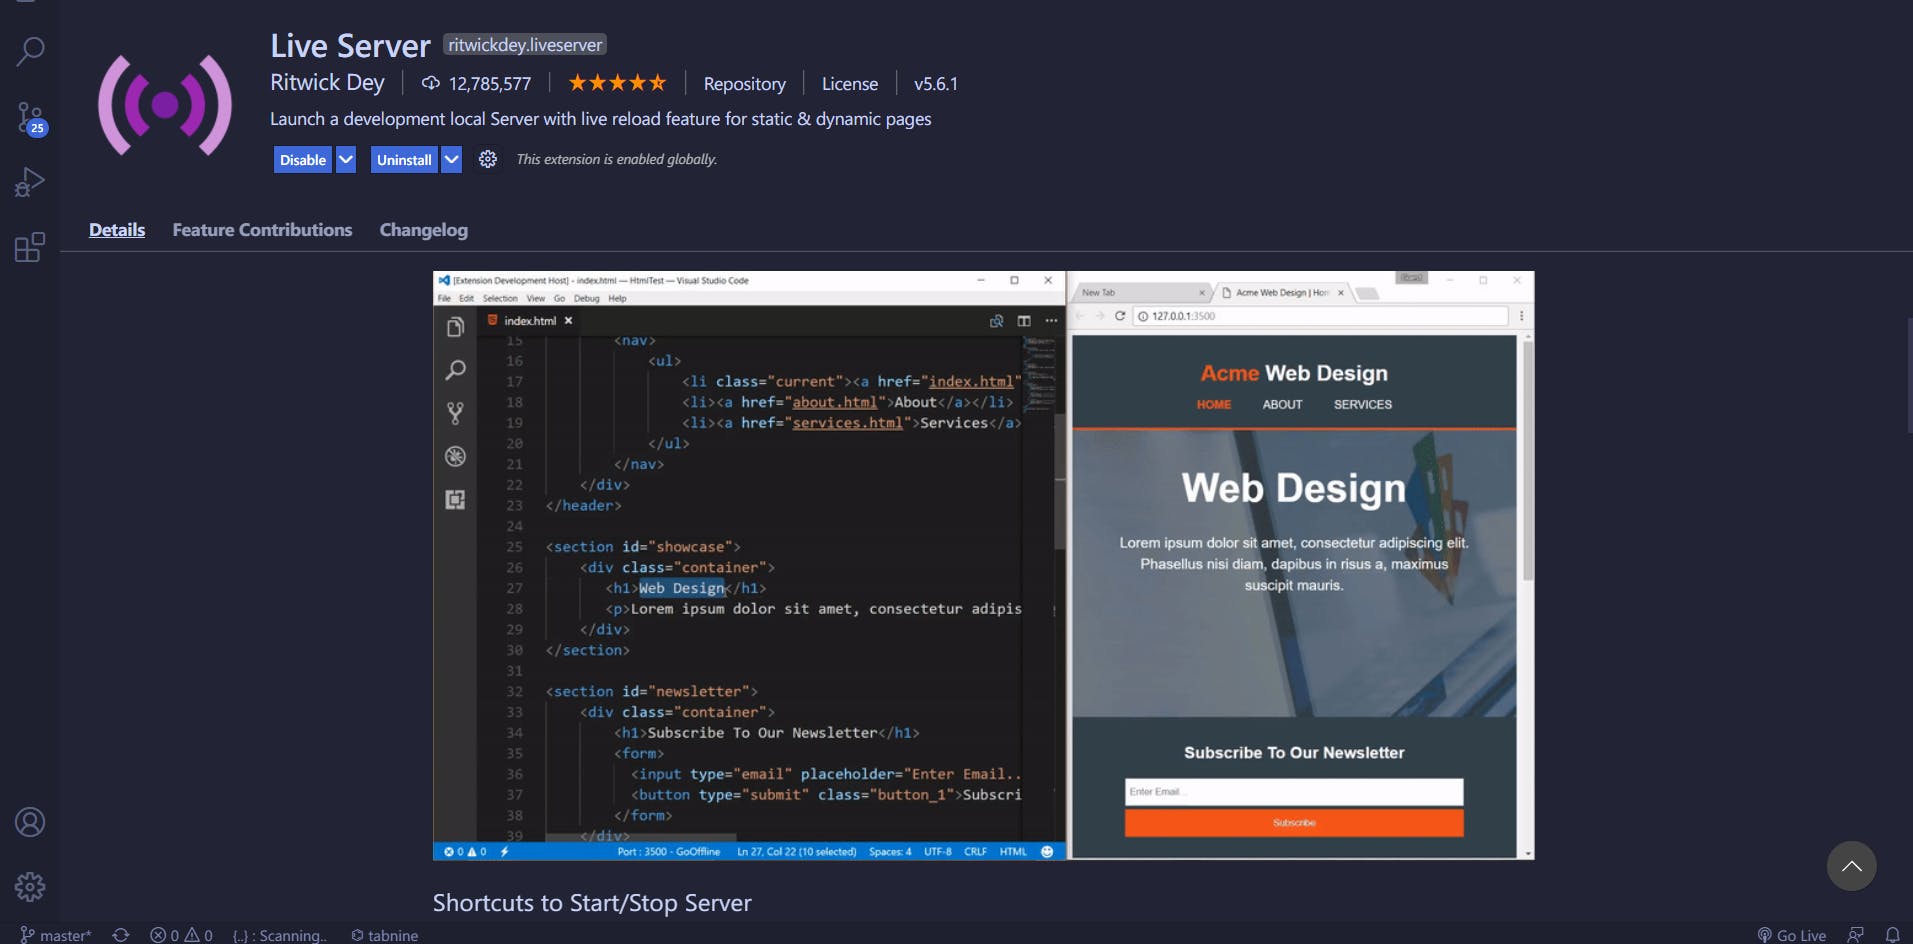This screenshot has height=944, width=1913.
Task: Open the Disable button dropdown arrow
Action: [346, 160]
